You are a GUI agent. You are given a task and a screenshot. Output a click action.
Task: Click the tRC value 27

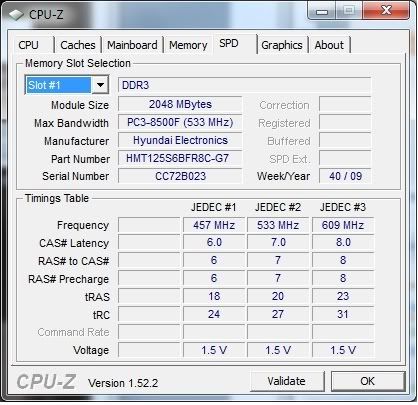click(x=278, y=314)
